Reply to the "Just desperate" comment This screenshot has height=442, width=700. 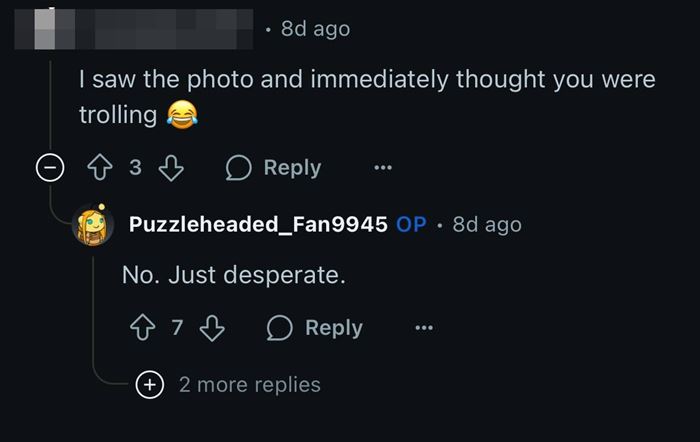315,328
